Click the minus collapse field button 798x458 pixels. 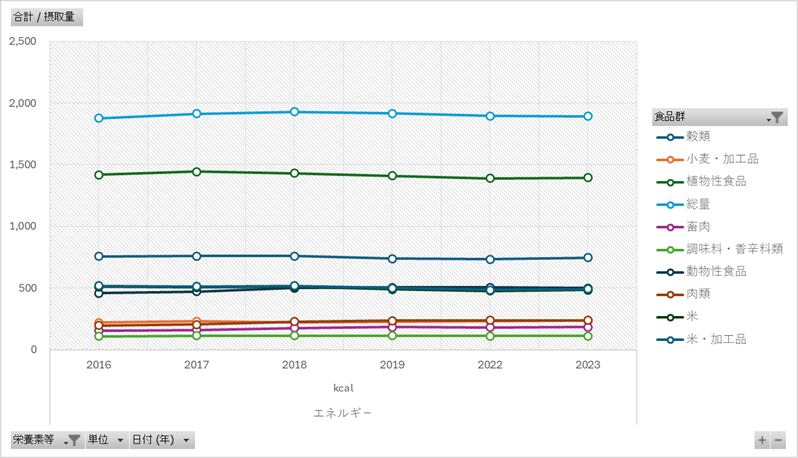pos(778,440)
